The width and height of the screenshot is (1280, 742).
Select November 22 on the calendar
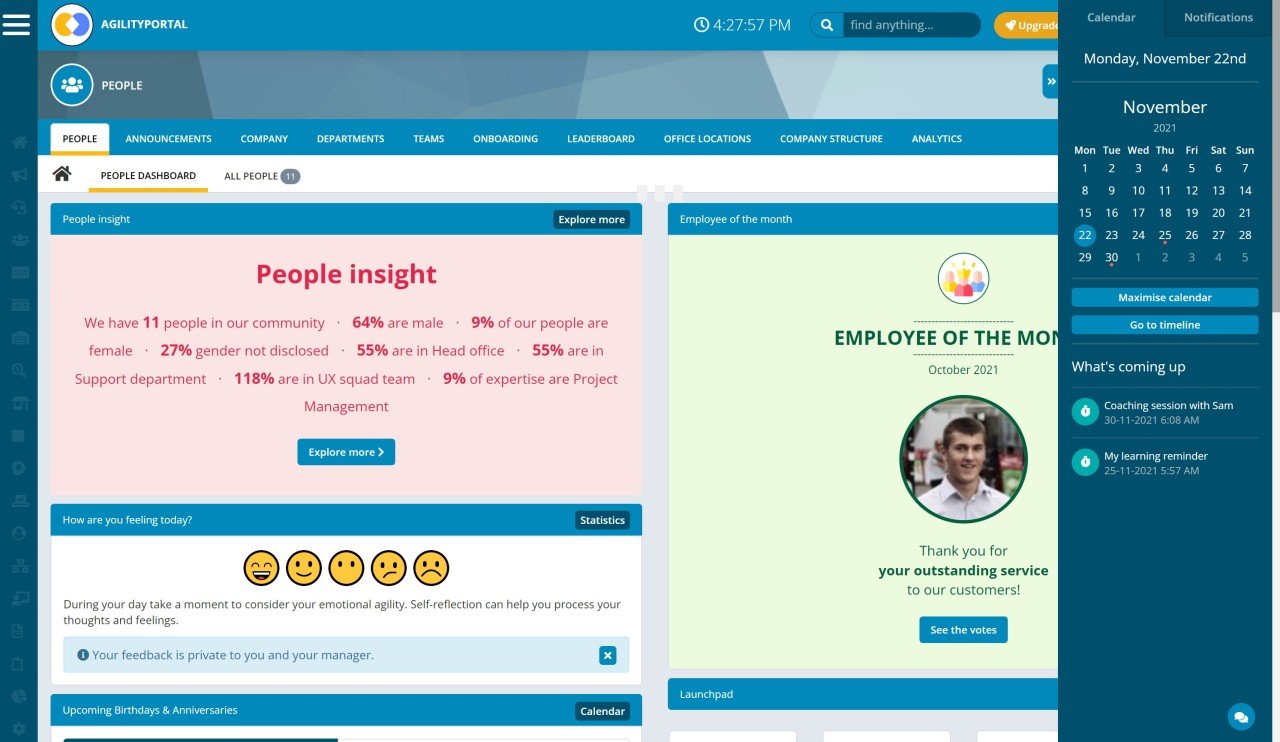tap(1084, 235)
